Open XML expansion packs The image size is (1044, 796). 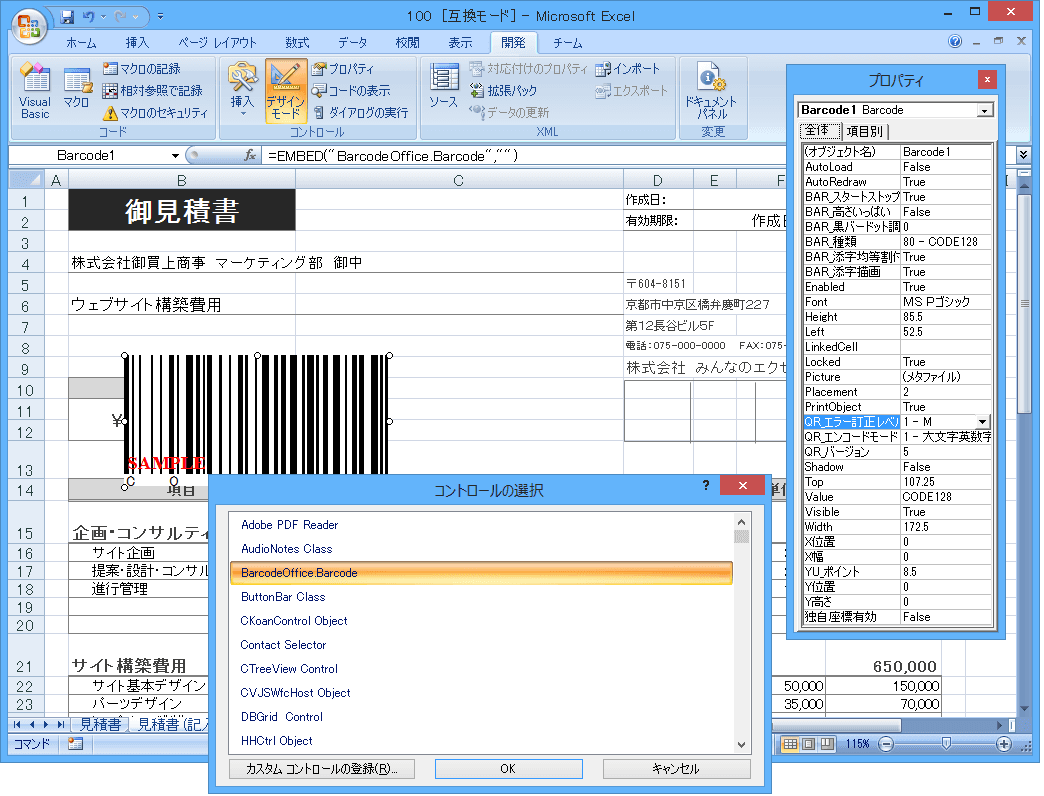pyautogui.click(x=503, y=91)
